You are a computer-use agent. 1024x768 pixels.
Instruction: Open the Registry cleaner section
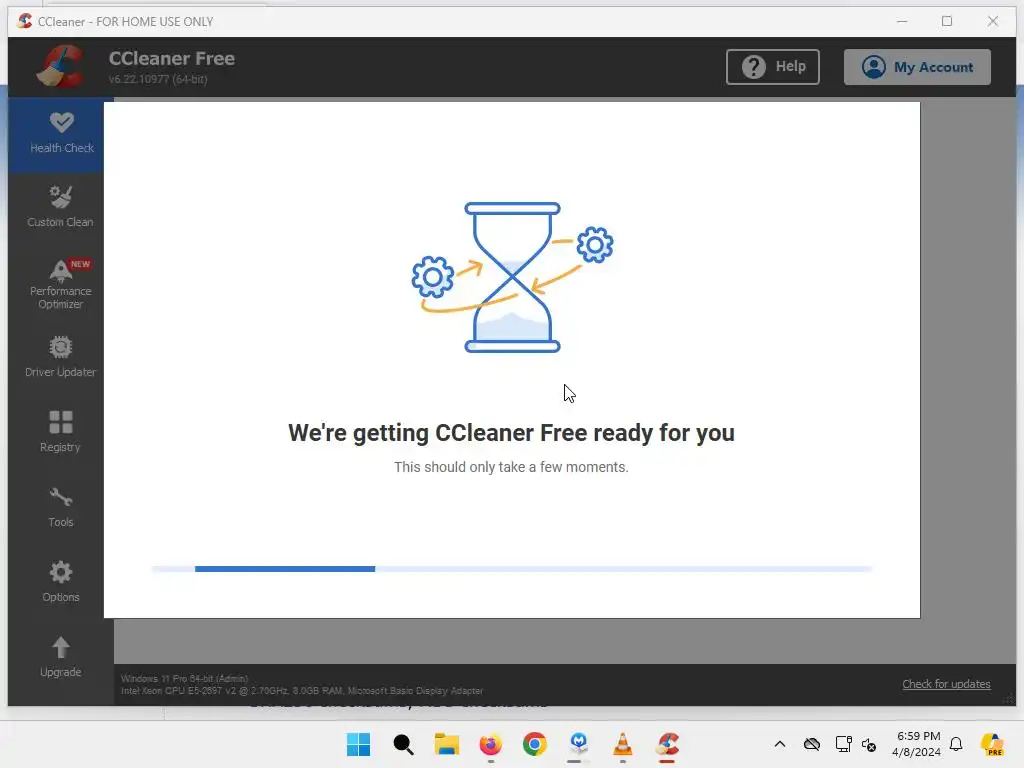click(x=61, y=432)
